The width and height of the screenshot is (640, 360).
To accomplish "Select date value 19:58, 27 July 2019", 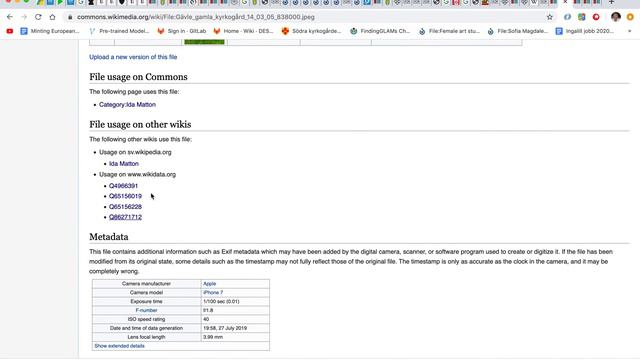I will click(225, 328).
